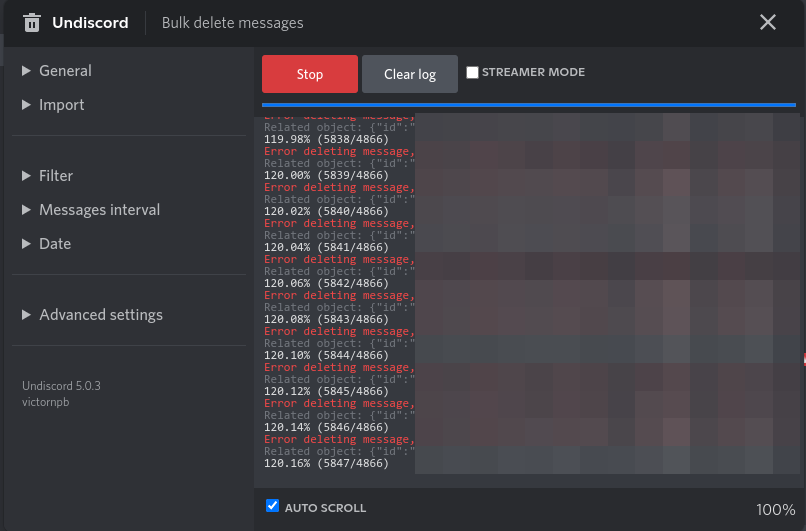Image resolution: width=806 pixels, height=531 pixels.
Task: Open the Advanced settings section label
Action: click(x=101, y=315)
